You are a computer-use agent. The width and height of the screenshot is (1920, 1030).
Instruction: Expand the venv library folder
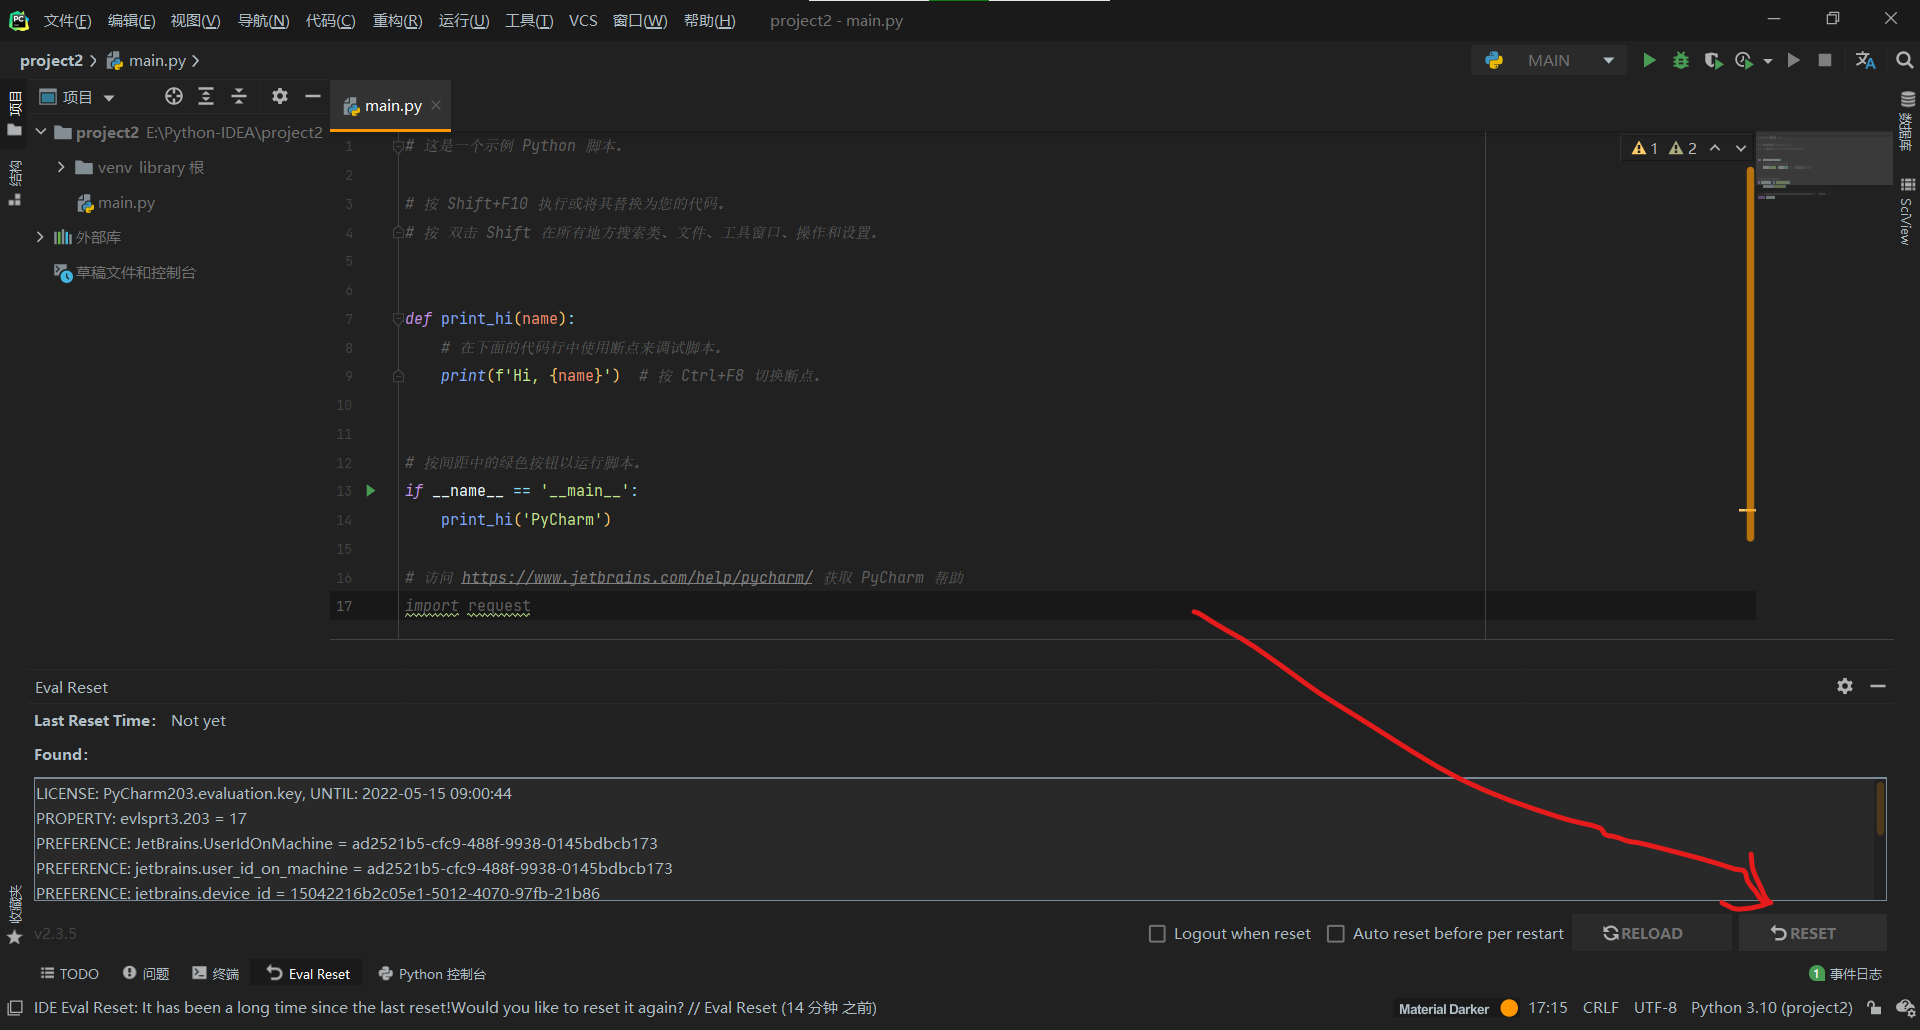[61, 167]
